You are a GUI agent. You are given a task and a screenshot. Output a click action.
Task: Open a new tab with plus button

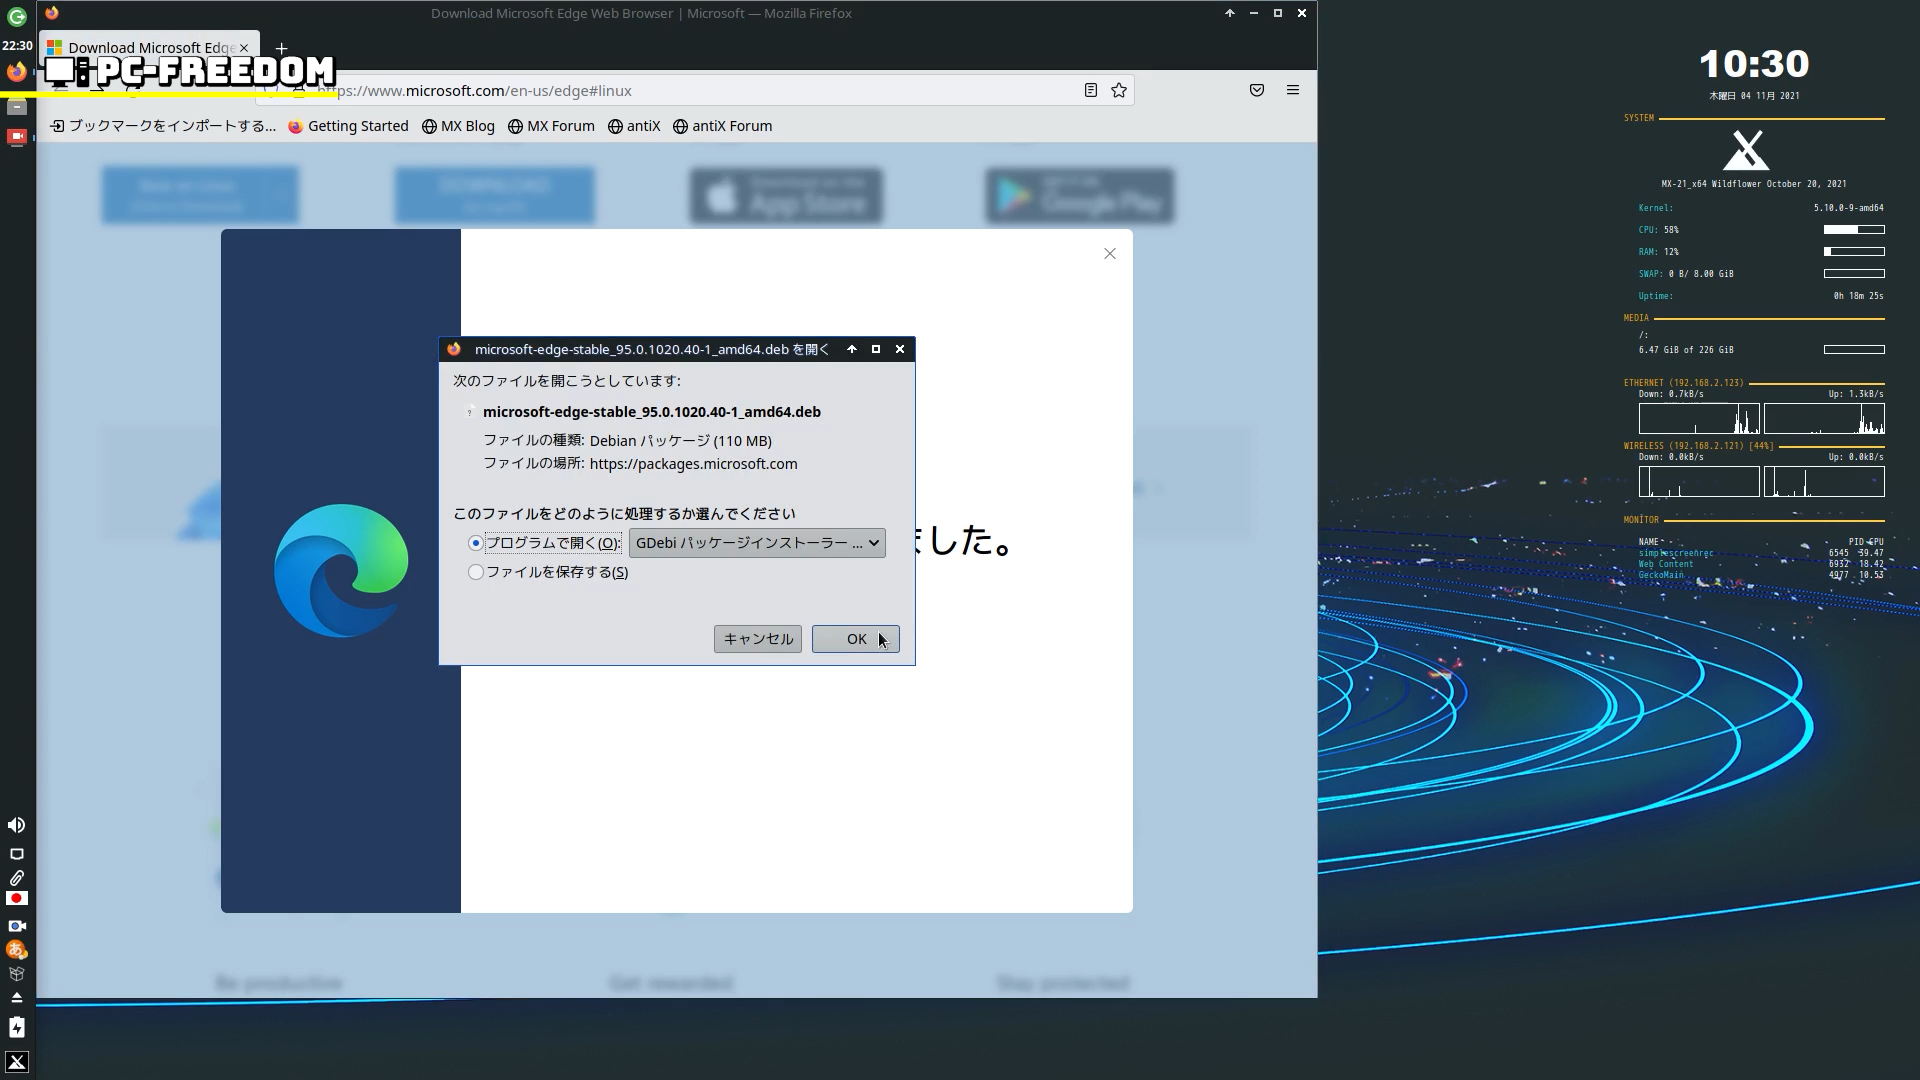(282, 48)
